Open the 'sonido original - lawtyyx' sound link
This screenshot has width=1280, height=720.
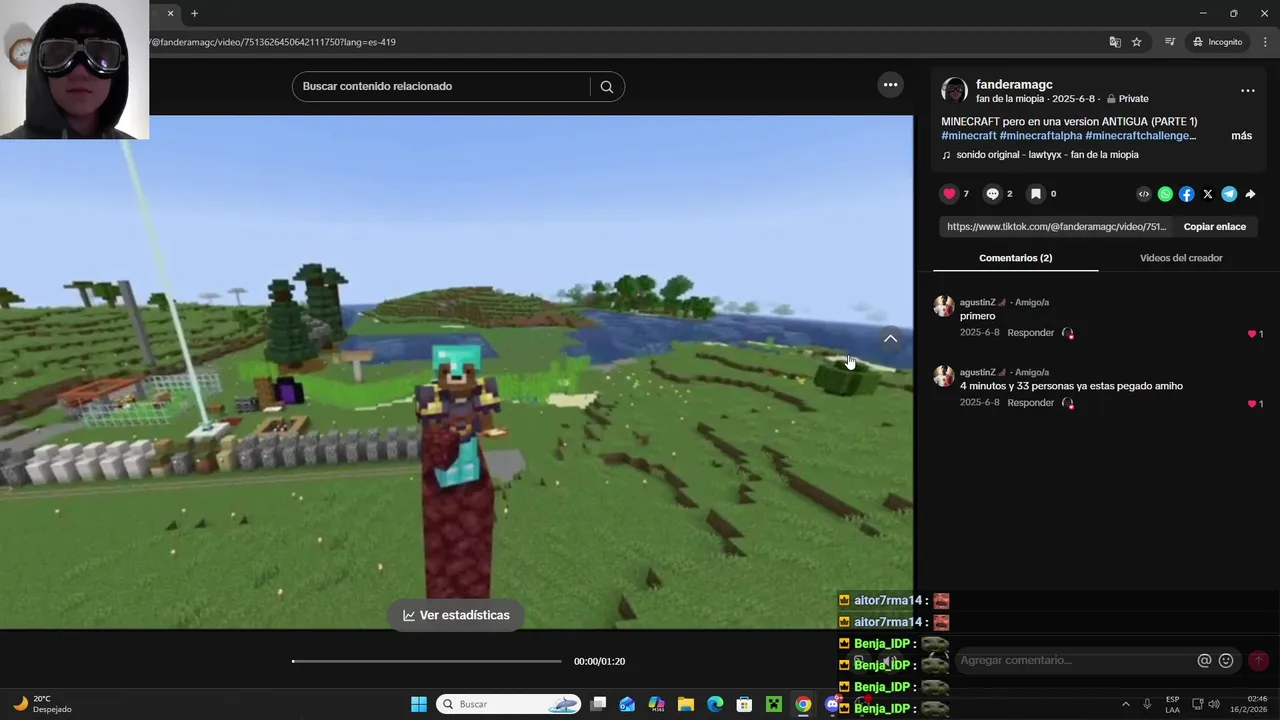(1047, 155)
